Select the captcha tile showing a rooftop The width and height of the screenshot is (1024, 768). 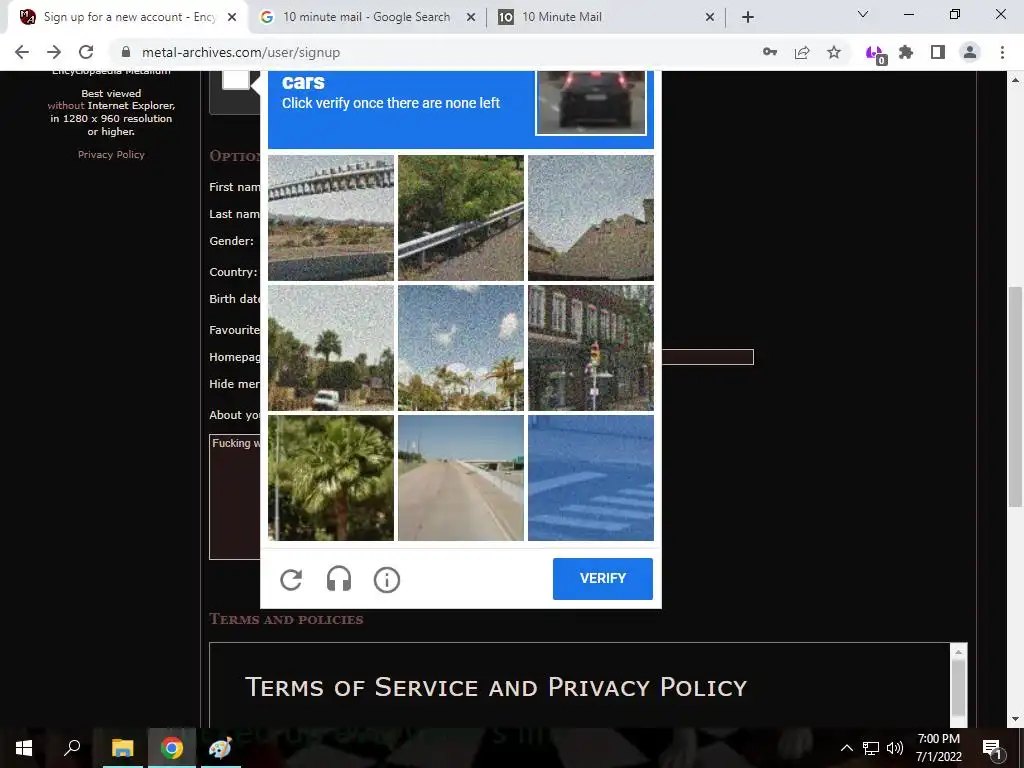591,217
